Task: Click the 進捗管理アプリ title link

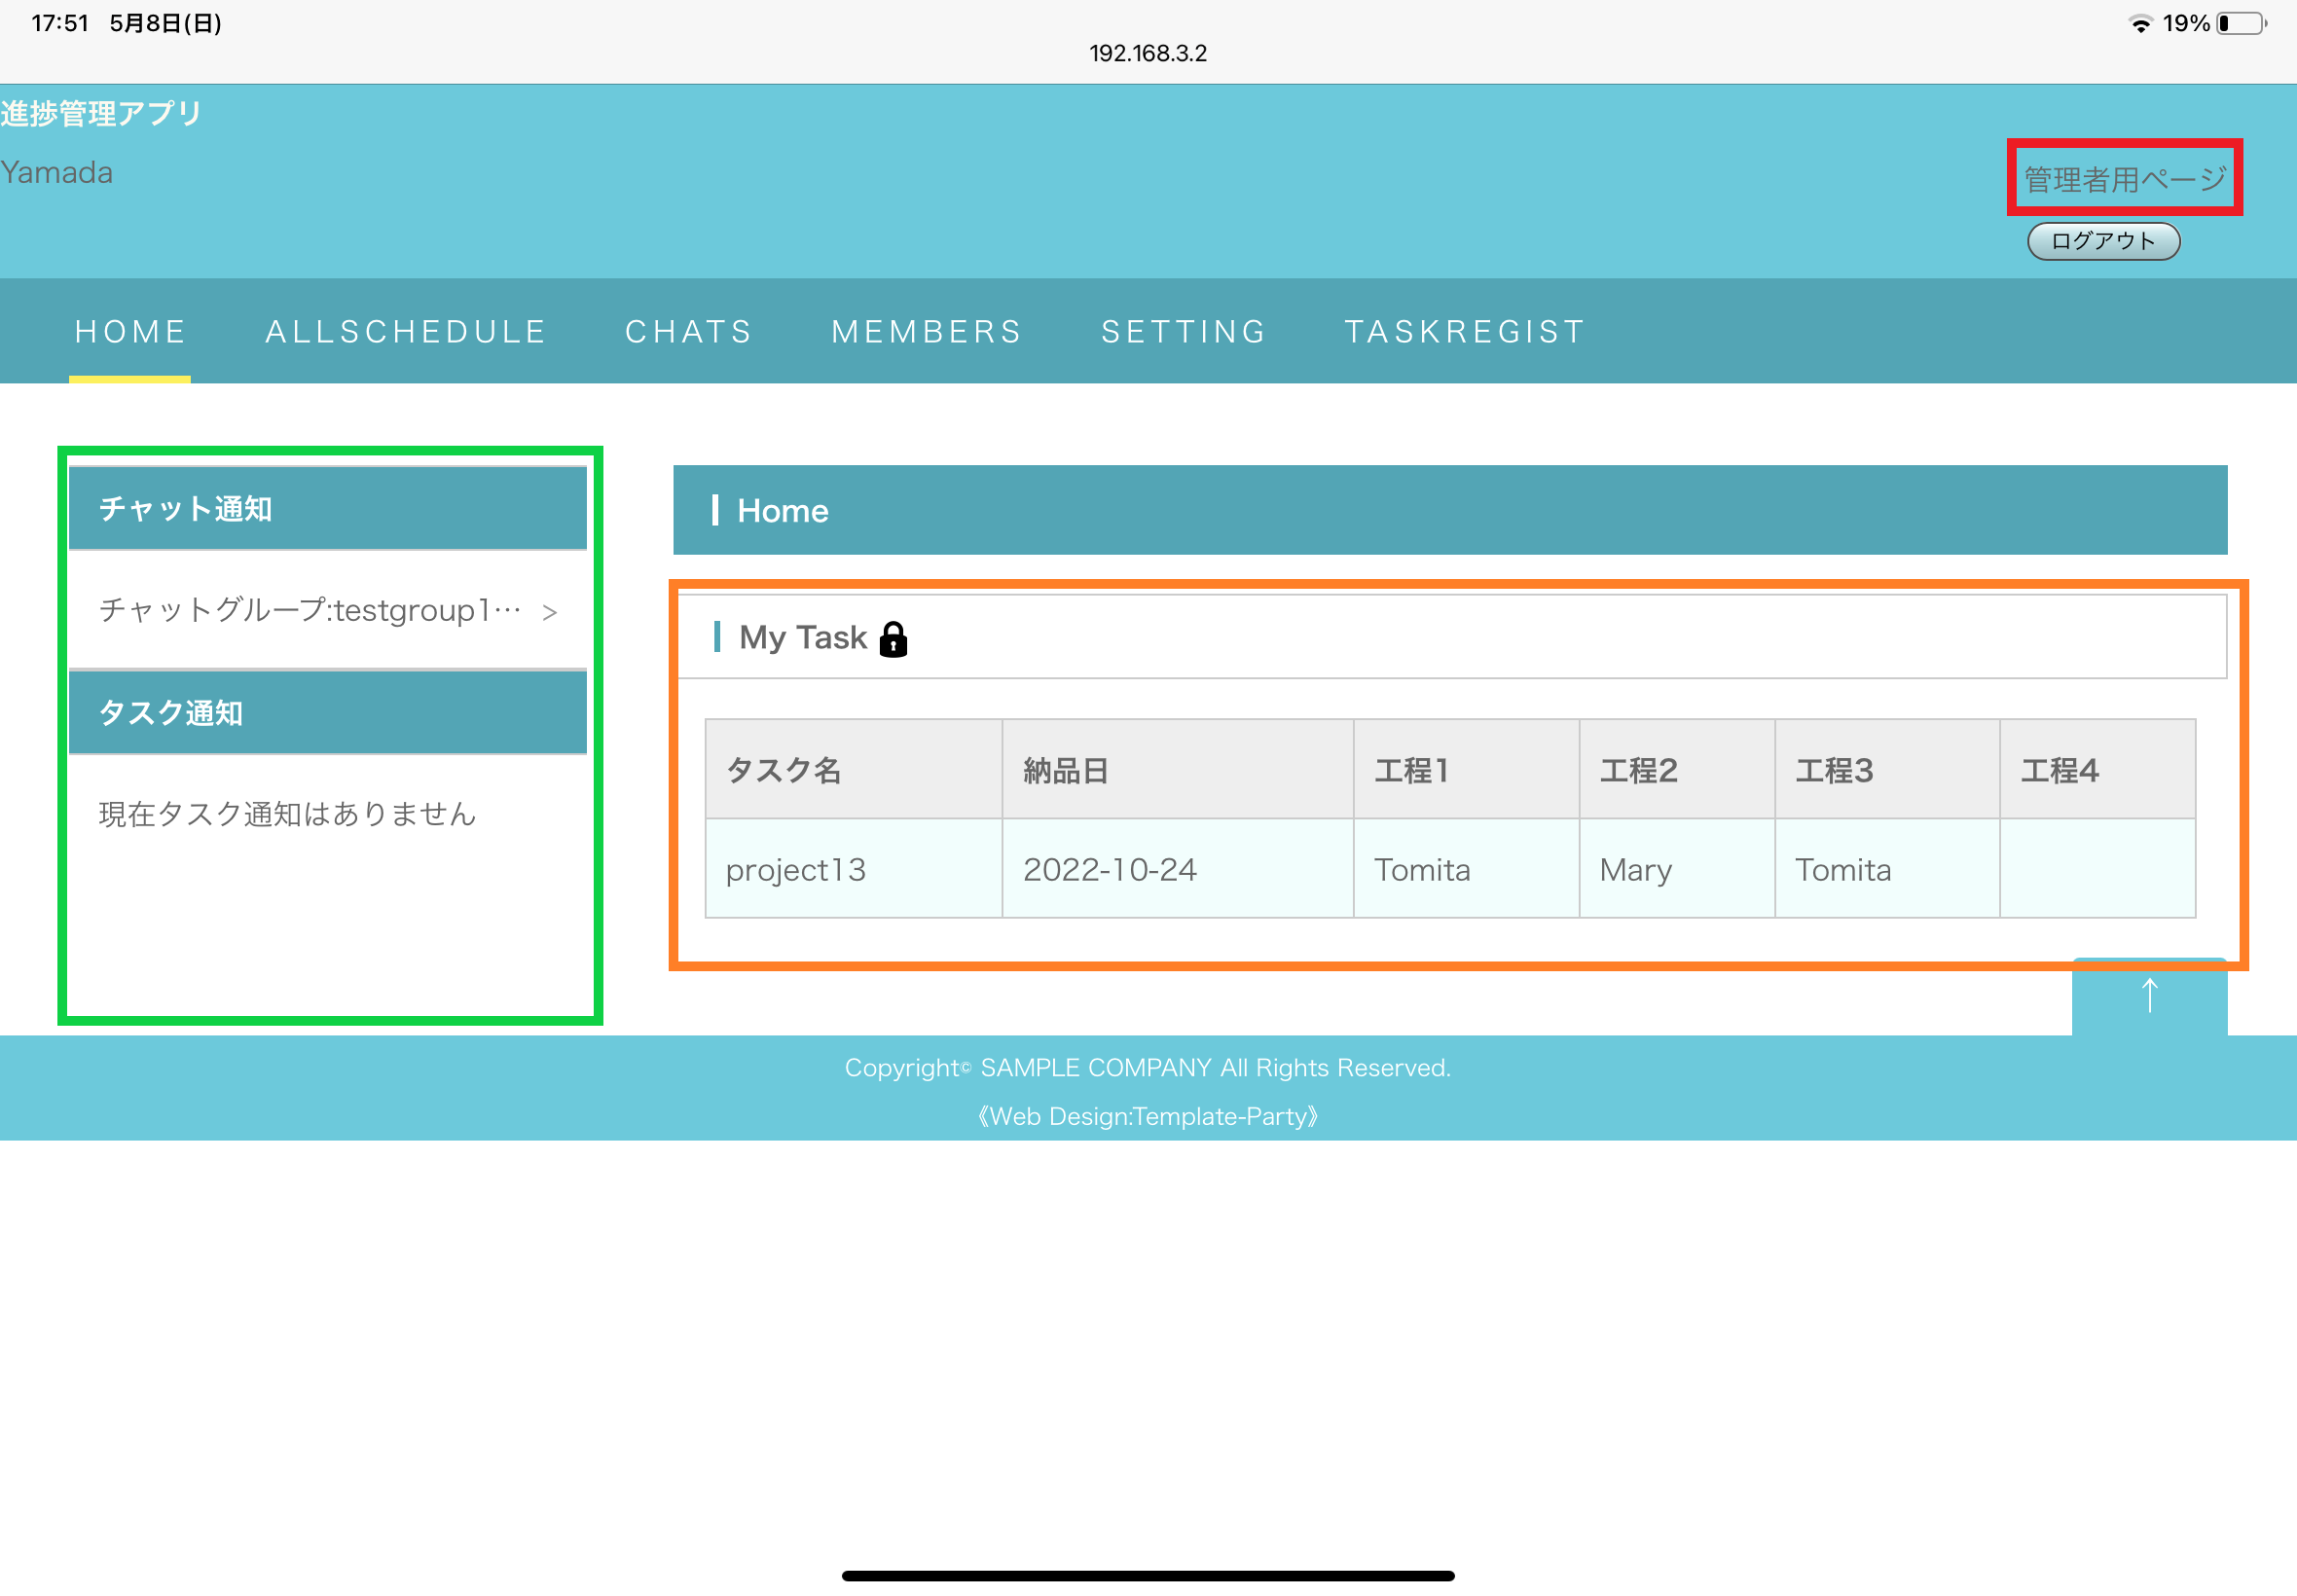Action: tap(101, 113)
